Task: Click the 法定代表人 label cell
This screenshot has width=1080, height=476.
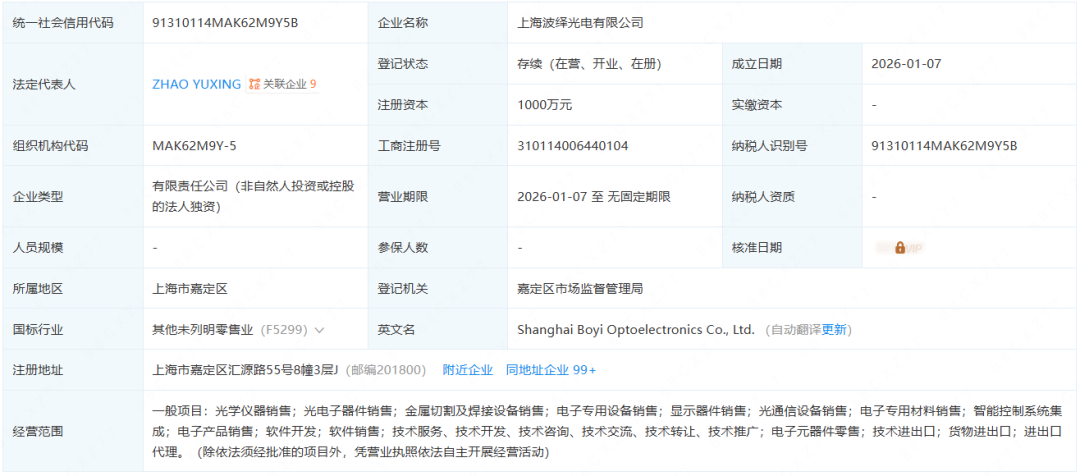Action: point(73,84)
